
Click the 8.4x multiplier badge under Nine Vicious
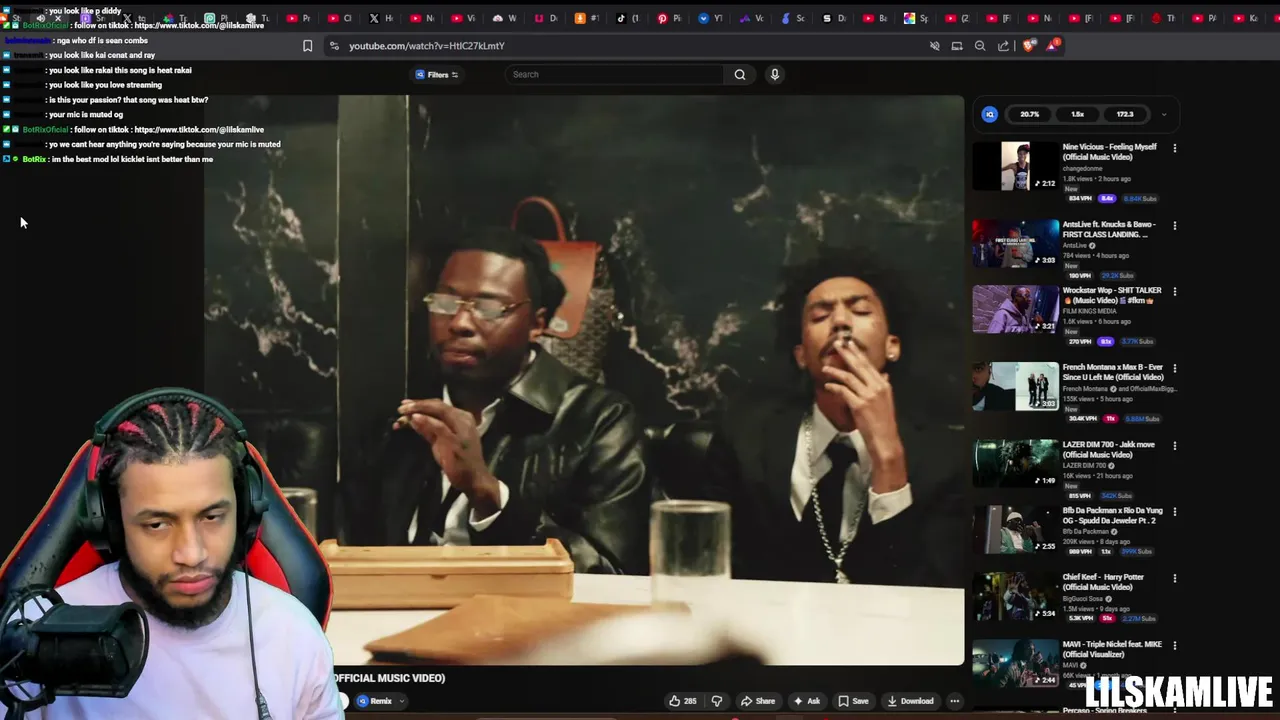point(1107,198)
